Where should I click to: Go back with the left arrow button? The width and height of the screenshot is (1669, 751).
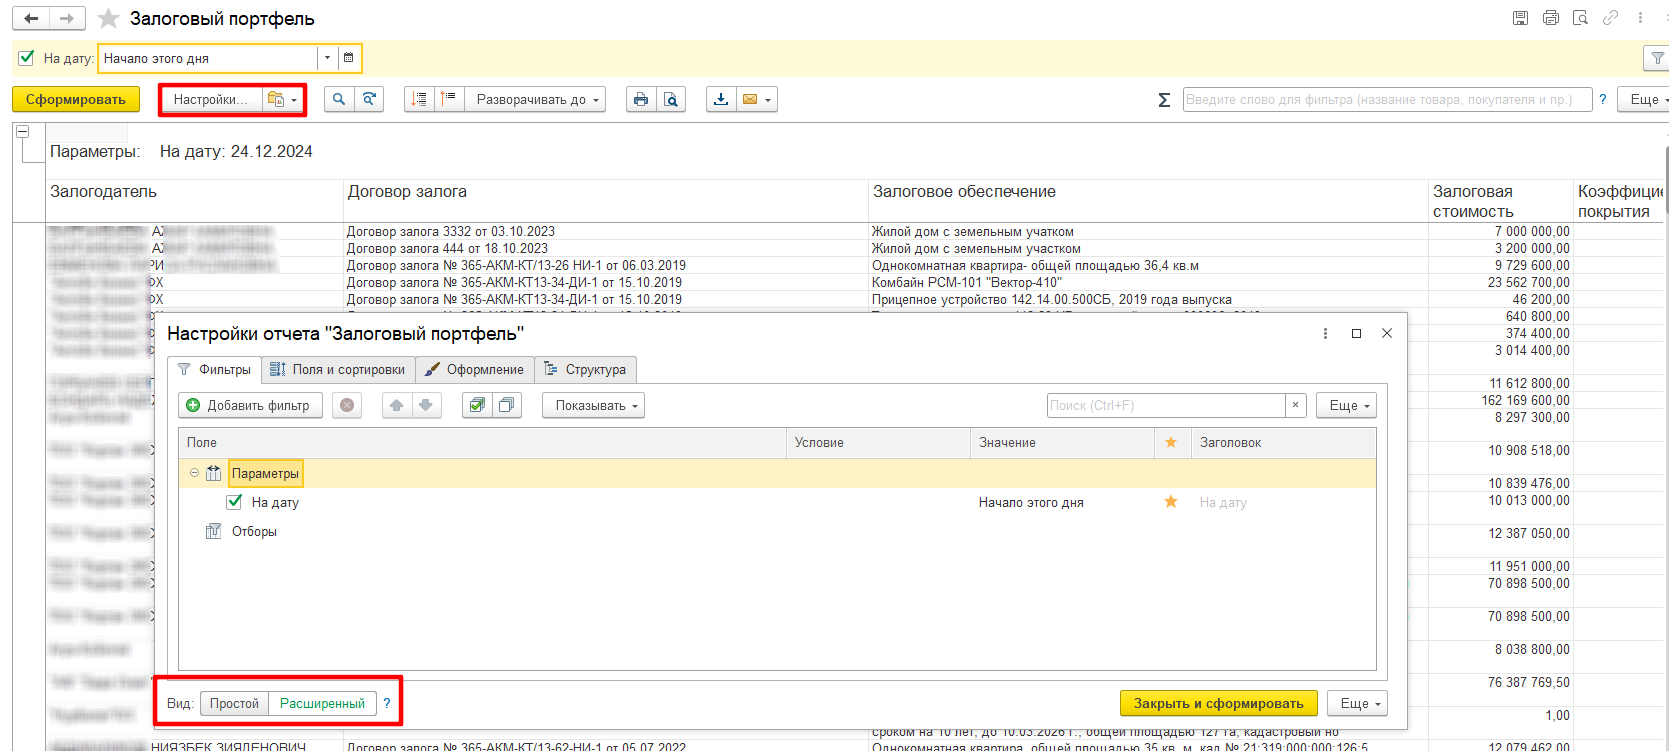click(32, 18)
